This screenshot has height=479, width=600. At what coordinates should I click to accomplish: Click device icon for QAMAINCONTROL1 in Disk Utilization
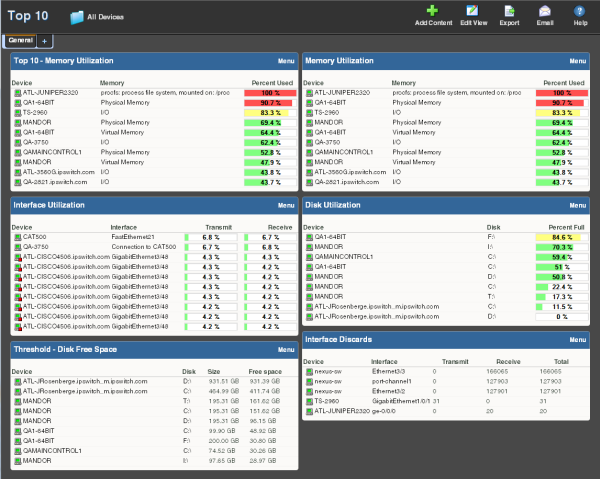(x=309, y=257)
